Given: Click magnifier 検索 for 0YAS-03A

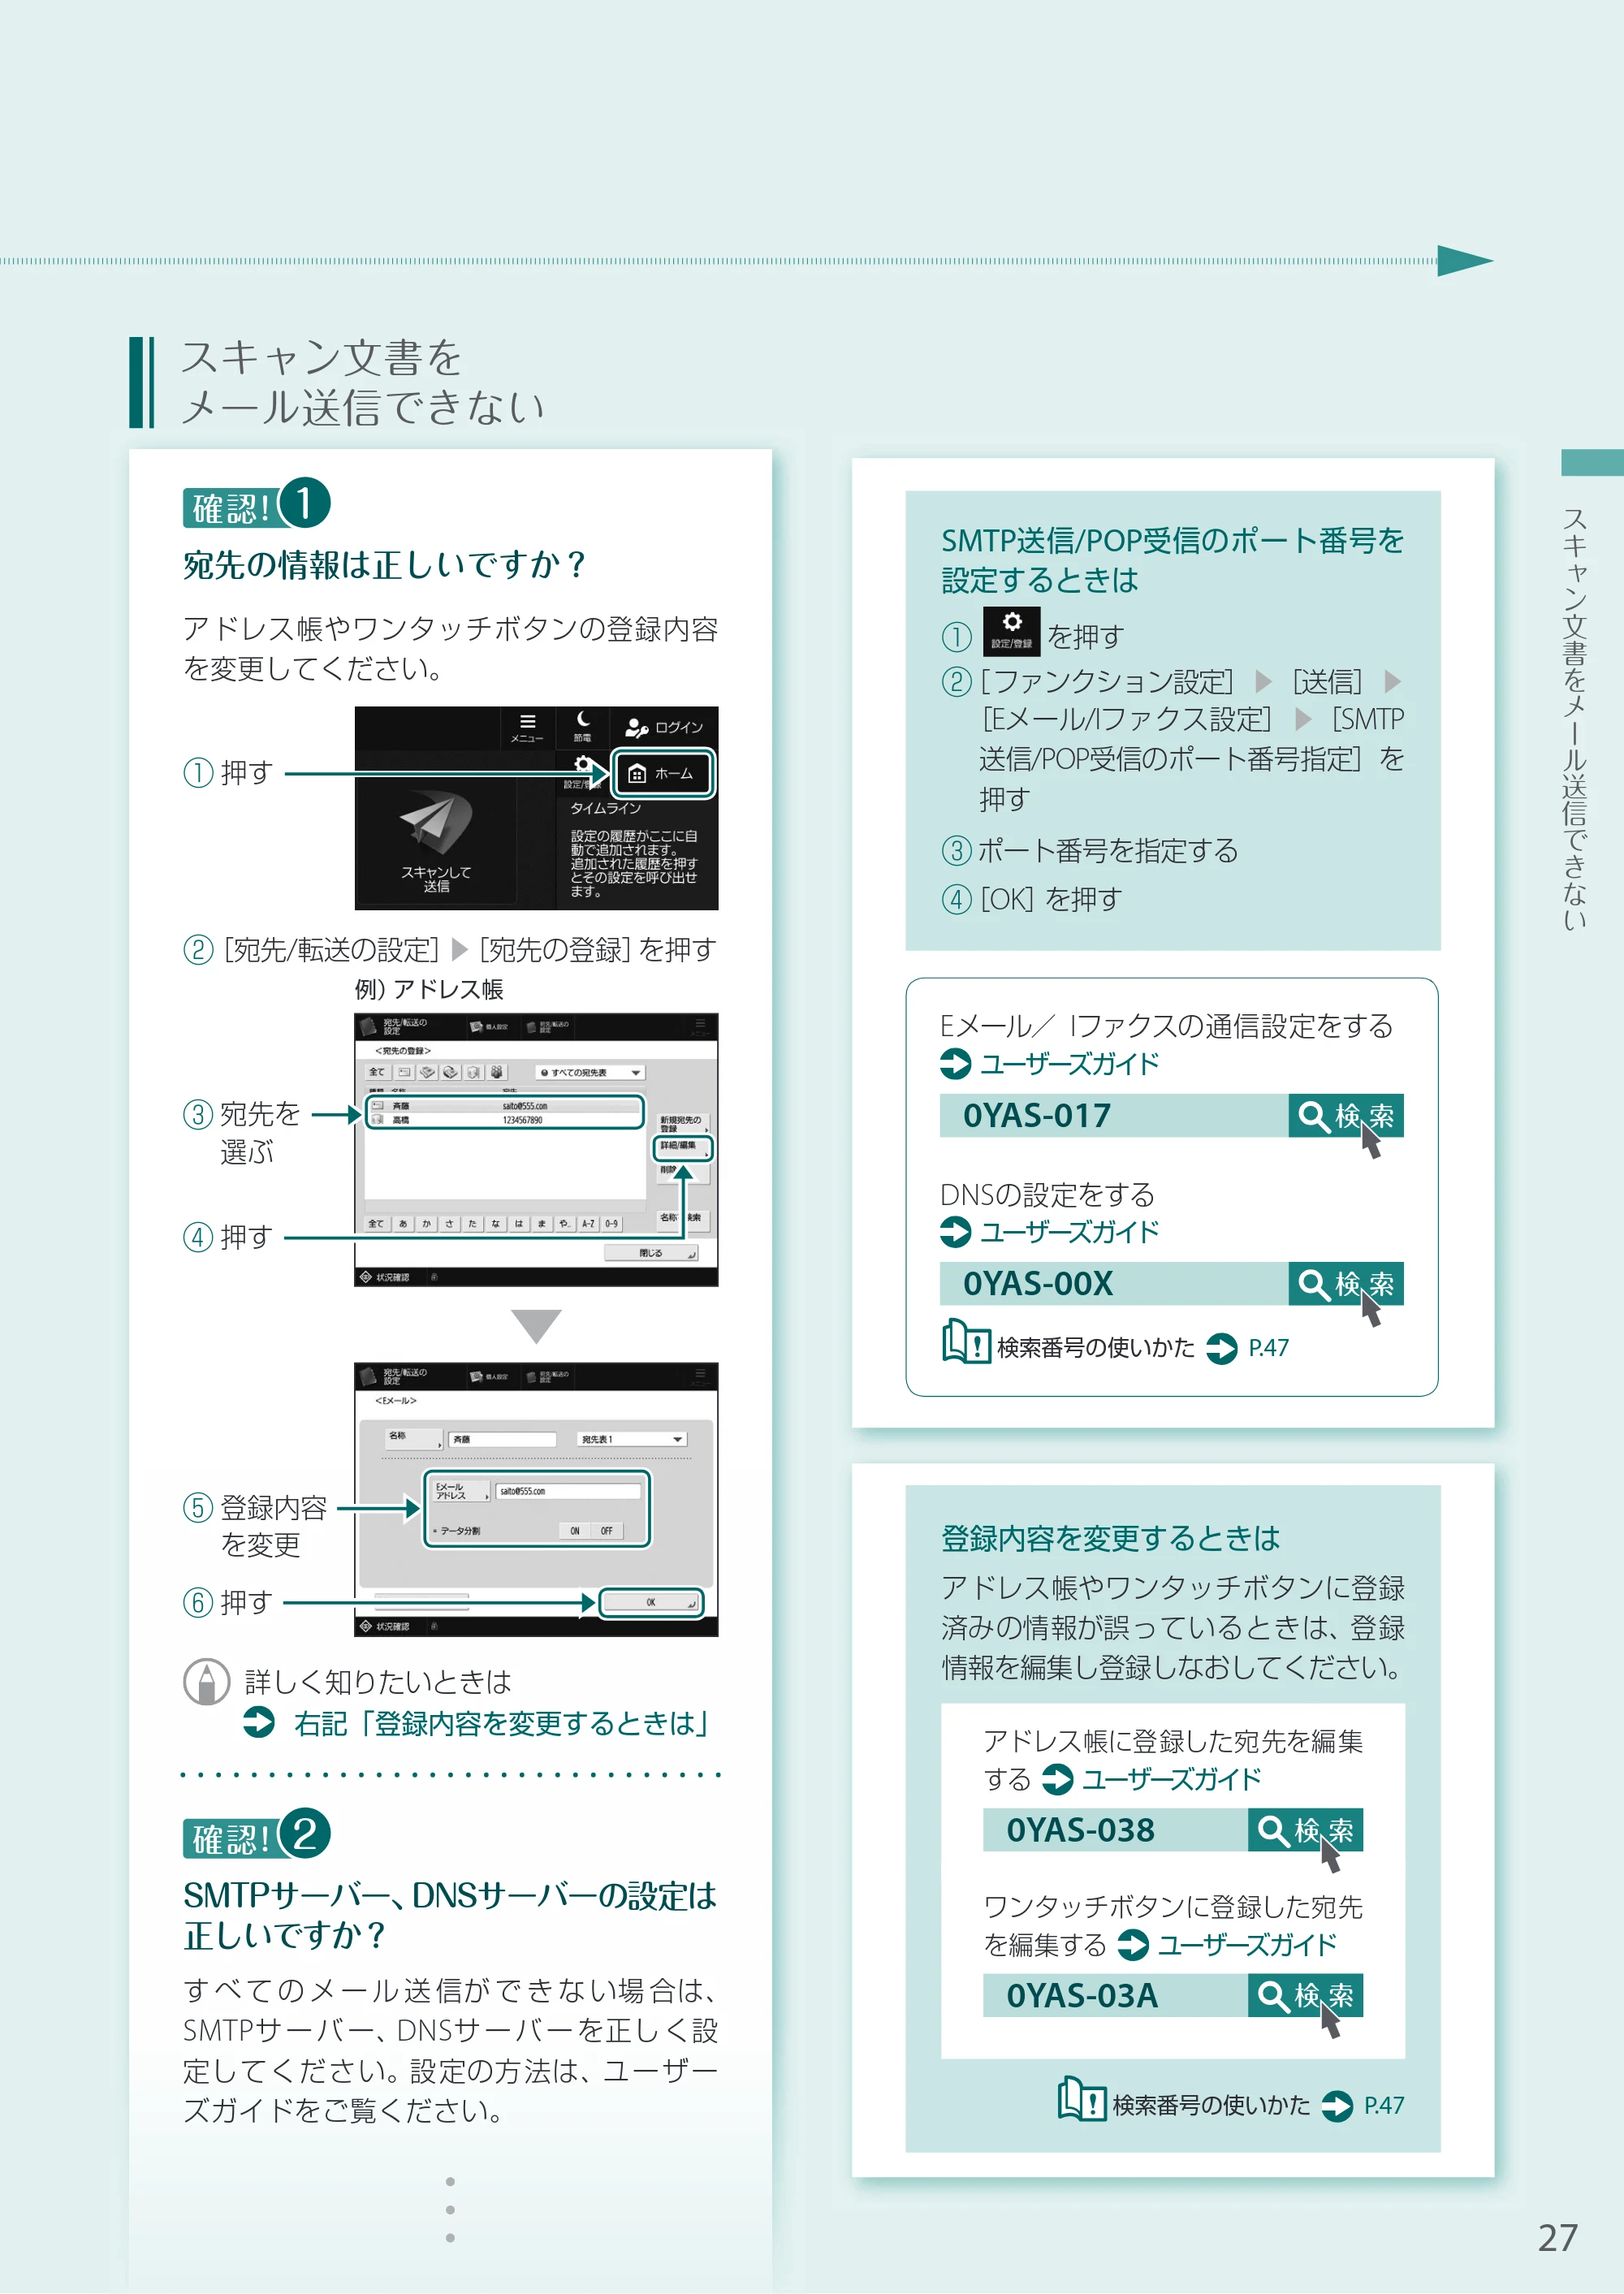Looking at the screenshot, I should coord(1305,1995).
